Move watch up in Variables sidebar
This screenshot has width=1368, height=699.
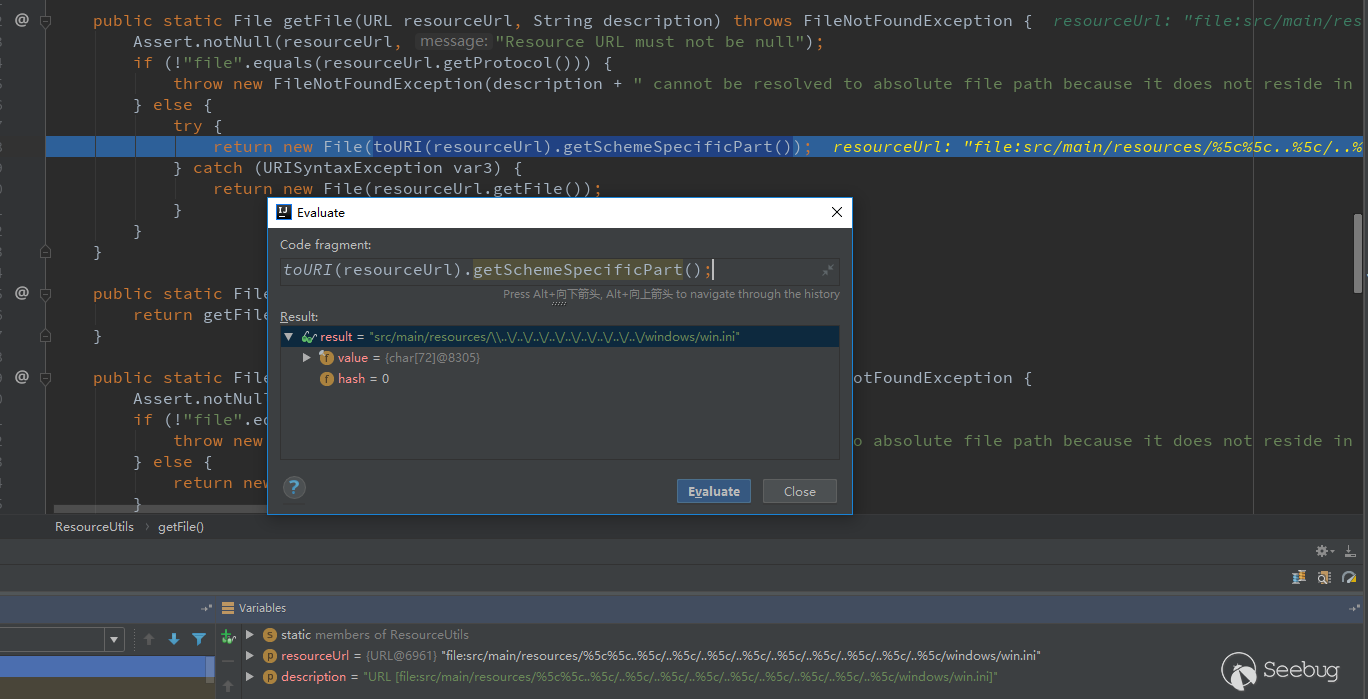228,686
